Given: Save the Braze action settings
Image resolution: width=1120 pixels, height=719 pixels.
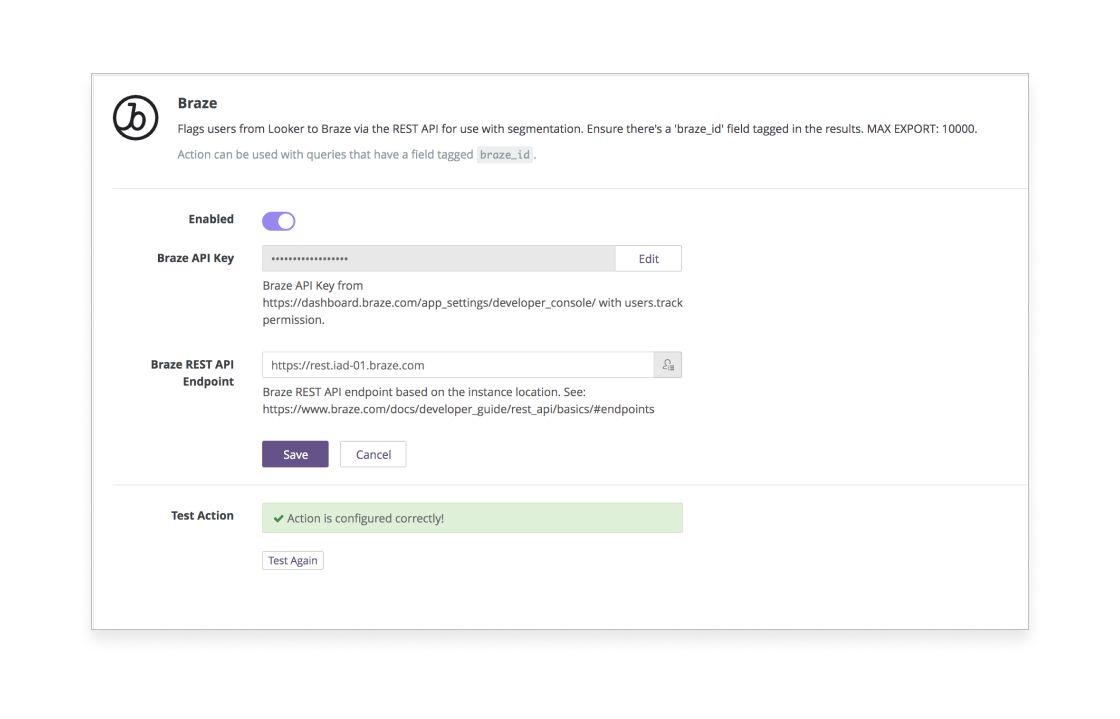Looking at the screenshot, I should [295, 454].
